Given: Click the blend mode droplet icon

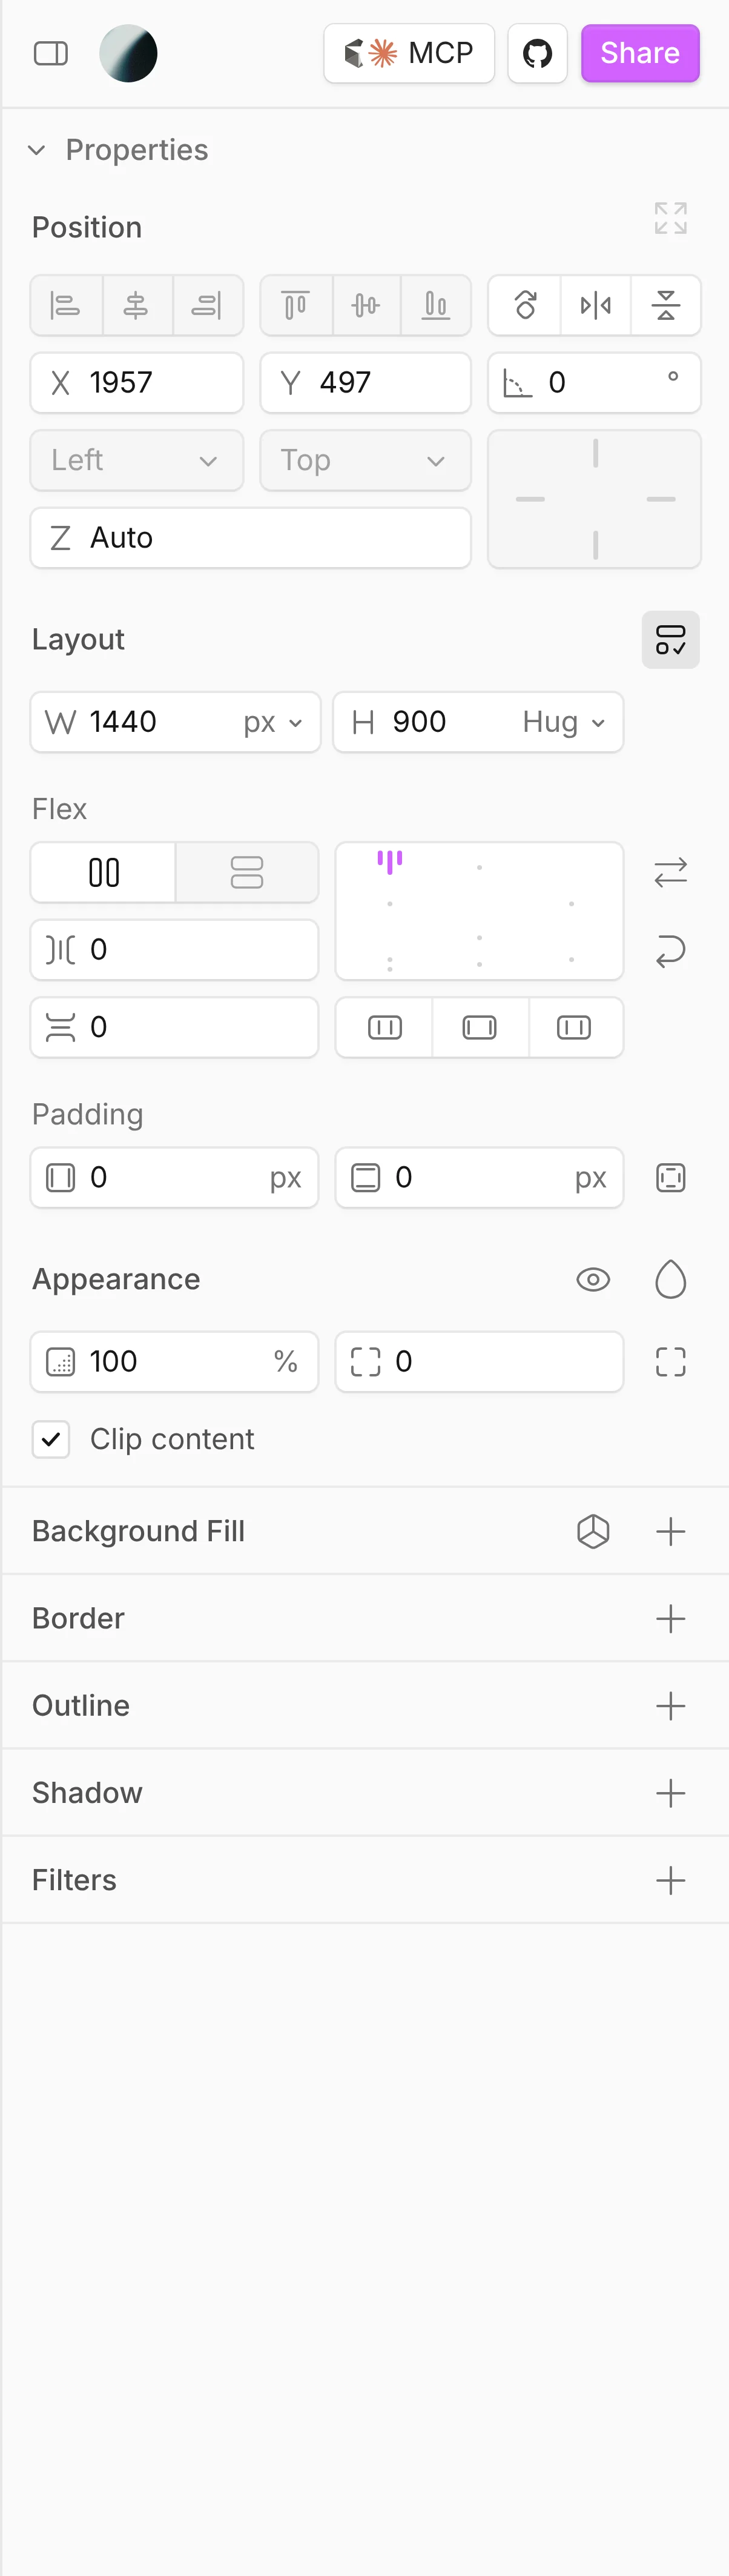Looking at the screenshot, I should [x=670, y=1280].
